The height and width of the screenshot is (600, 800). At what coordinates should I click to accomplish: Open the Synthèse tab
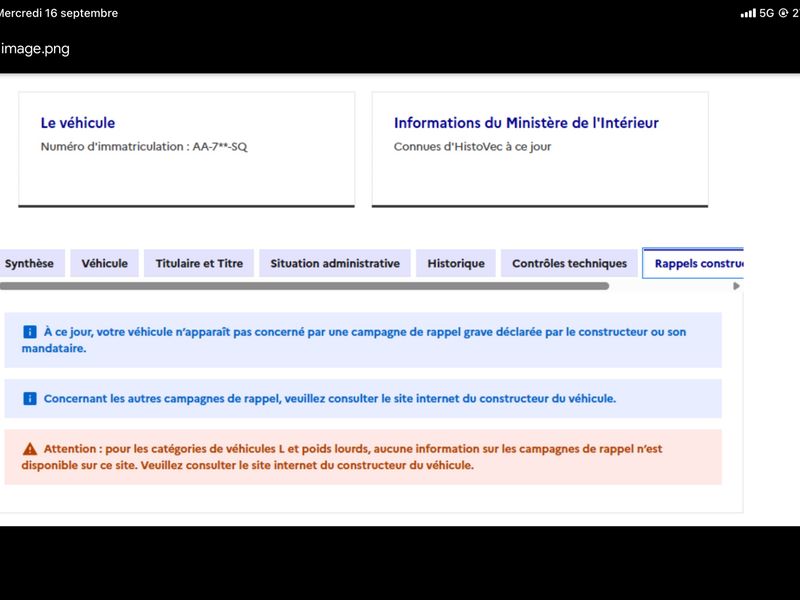(x=32, y=263)
